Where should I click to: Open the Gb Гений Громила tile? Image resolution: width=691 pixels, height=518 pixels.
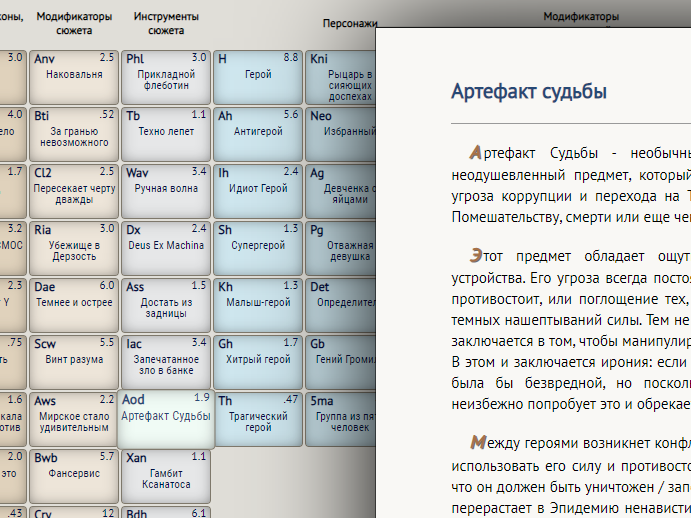(x=341, y=362)
